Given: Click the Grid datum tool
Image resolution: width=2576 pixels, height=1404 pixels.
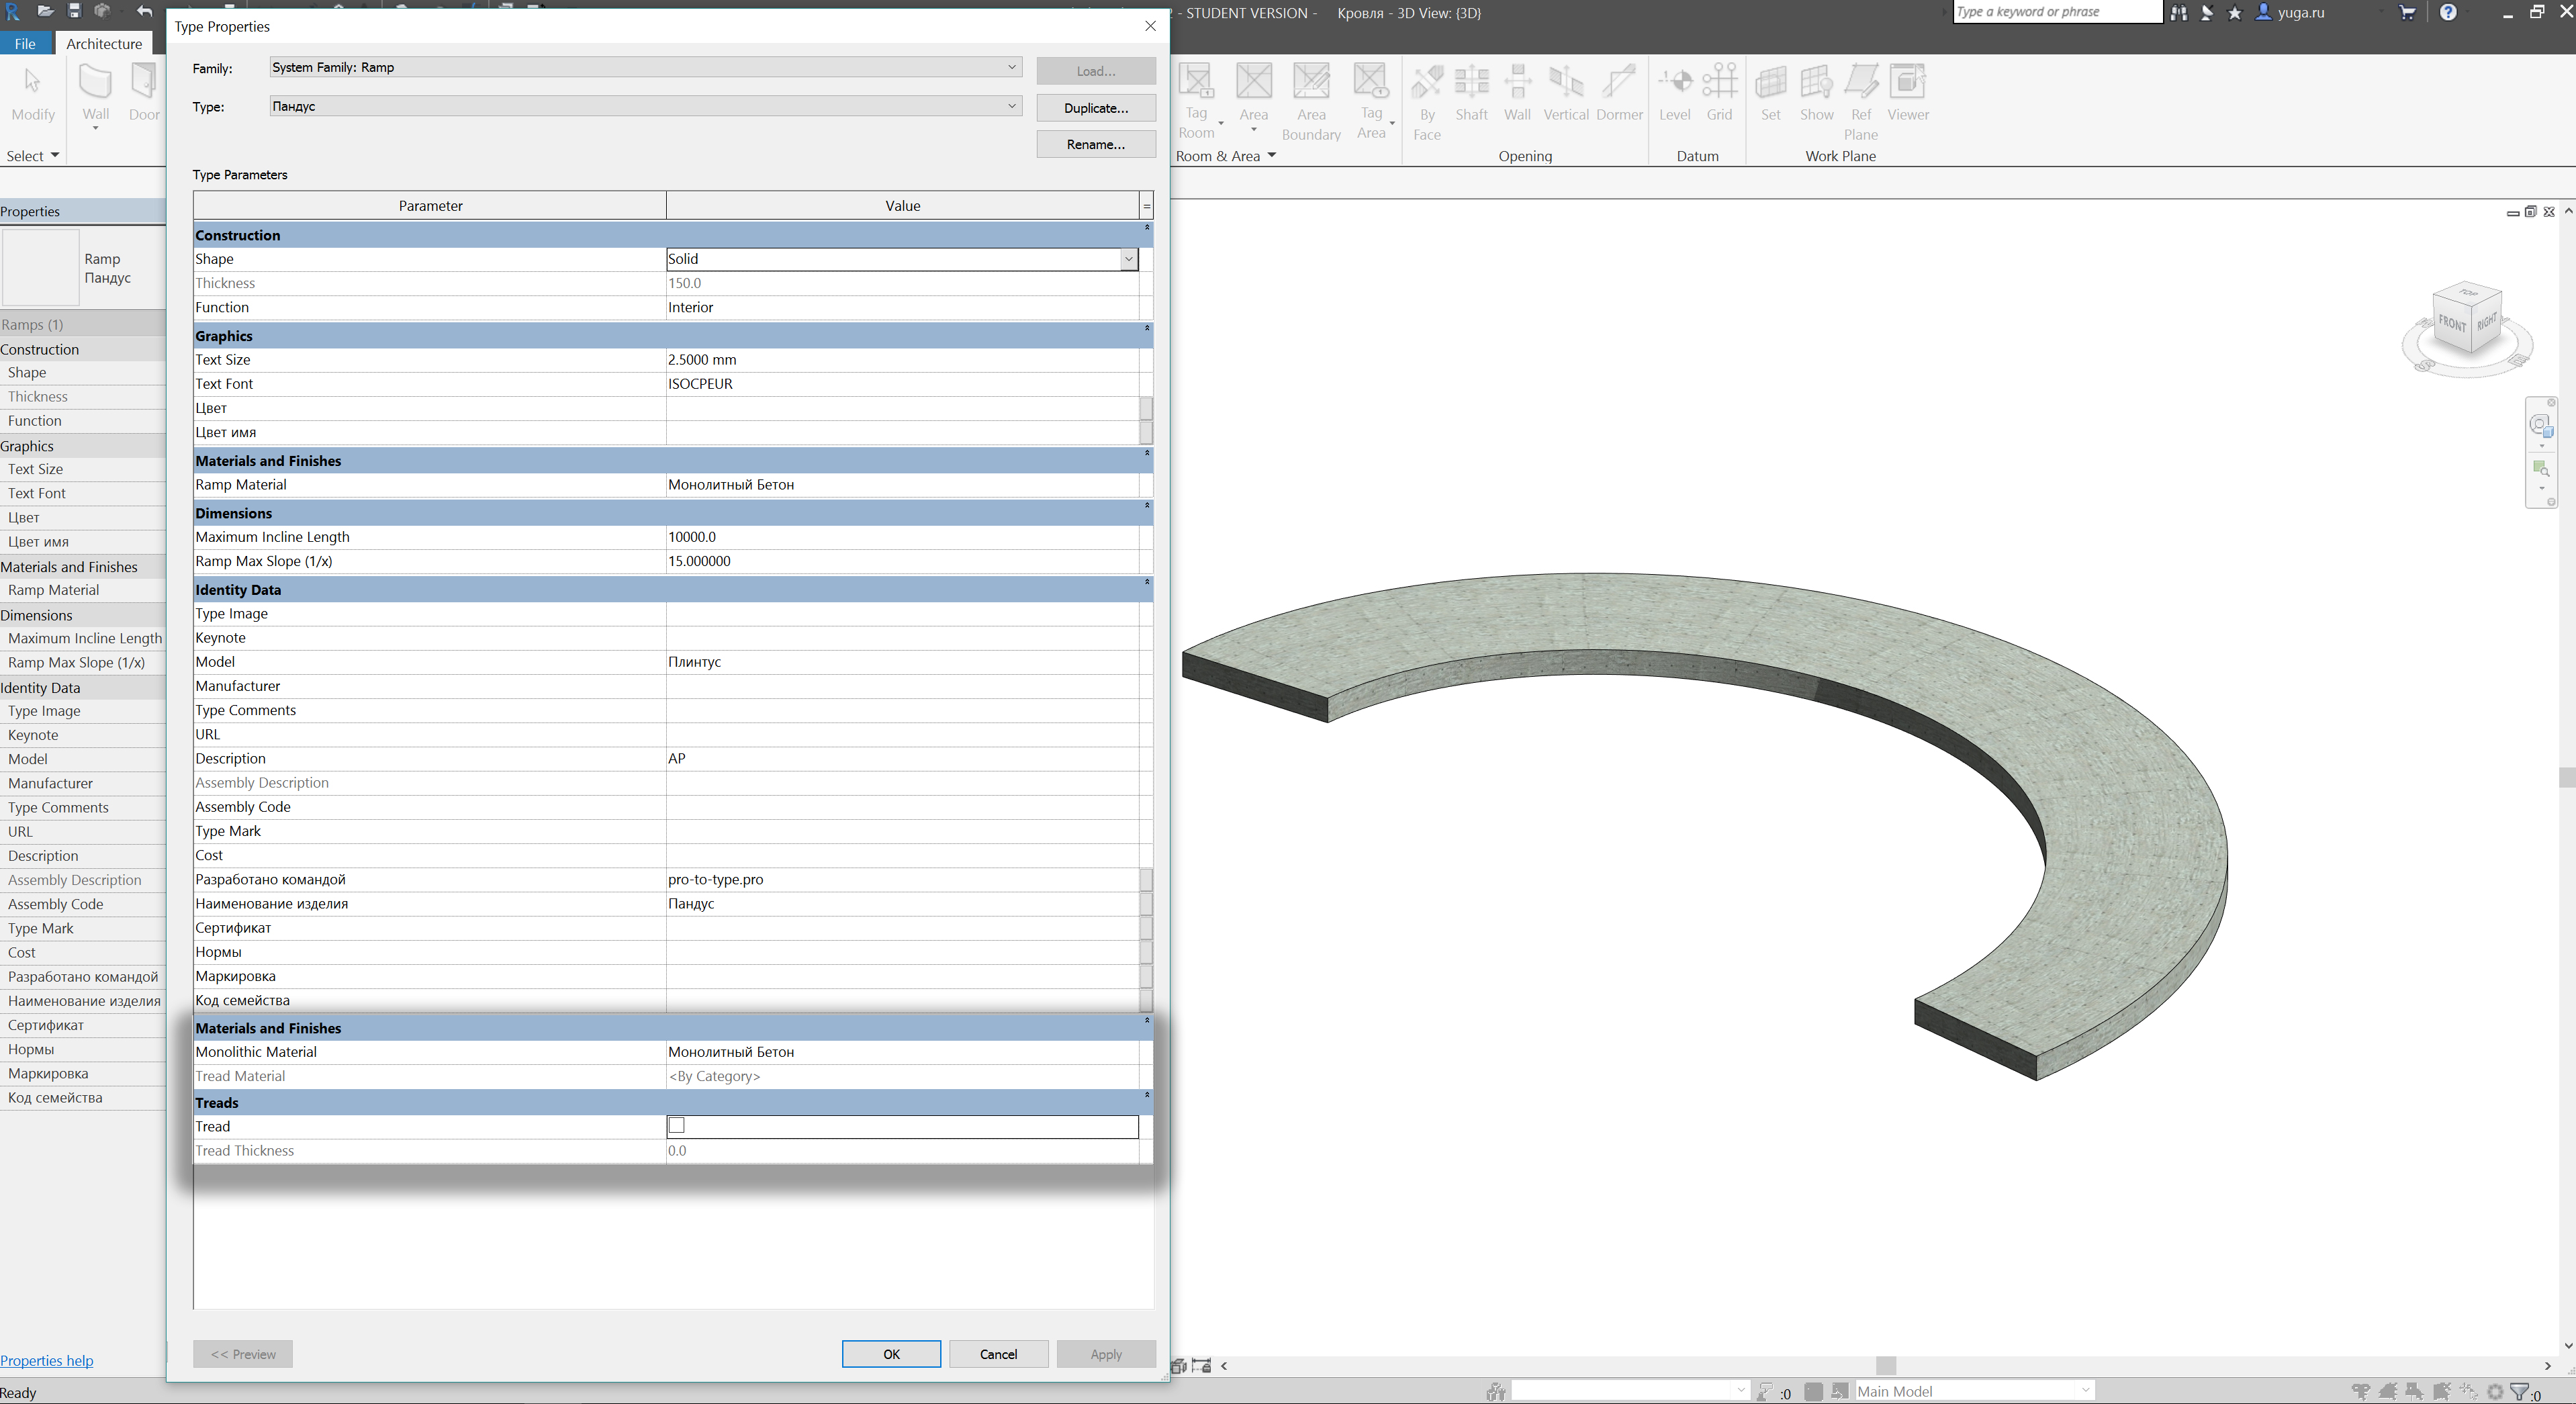Looking at the screenshot, I should (x=1720, y=95).
